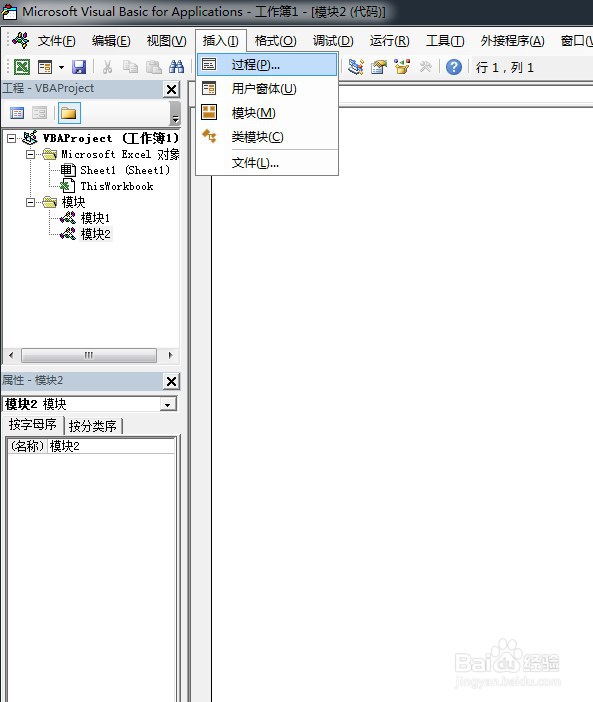Image resolution: width=593 pixels, height=702 pixels.
Task: Select 模块2 in project tree
Action: [95, 234]
